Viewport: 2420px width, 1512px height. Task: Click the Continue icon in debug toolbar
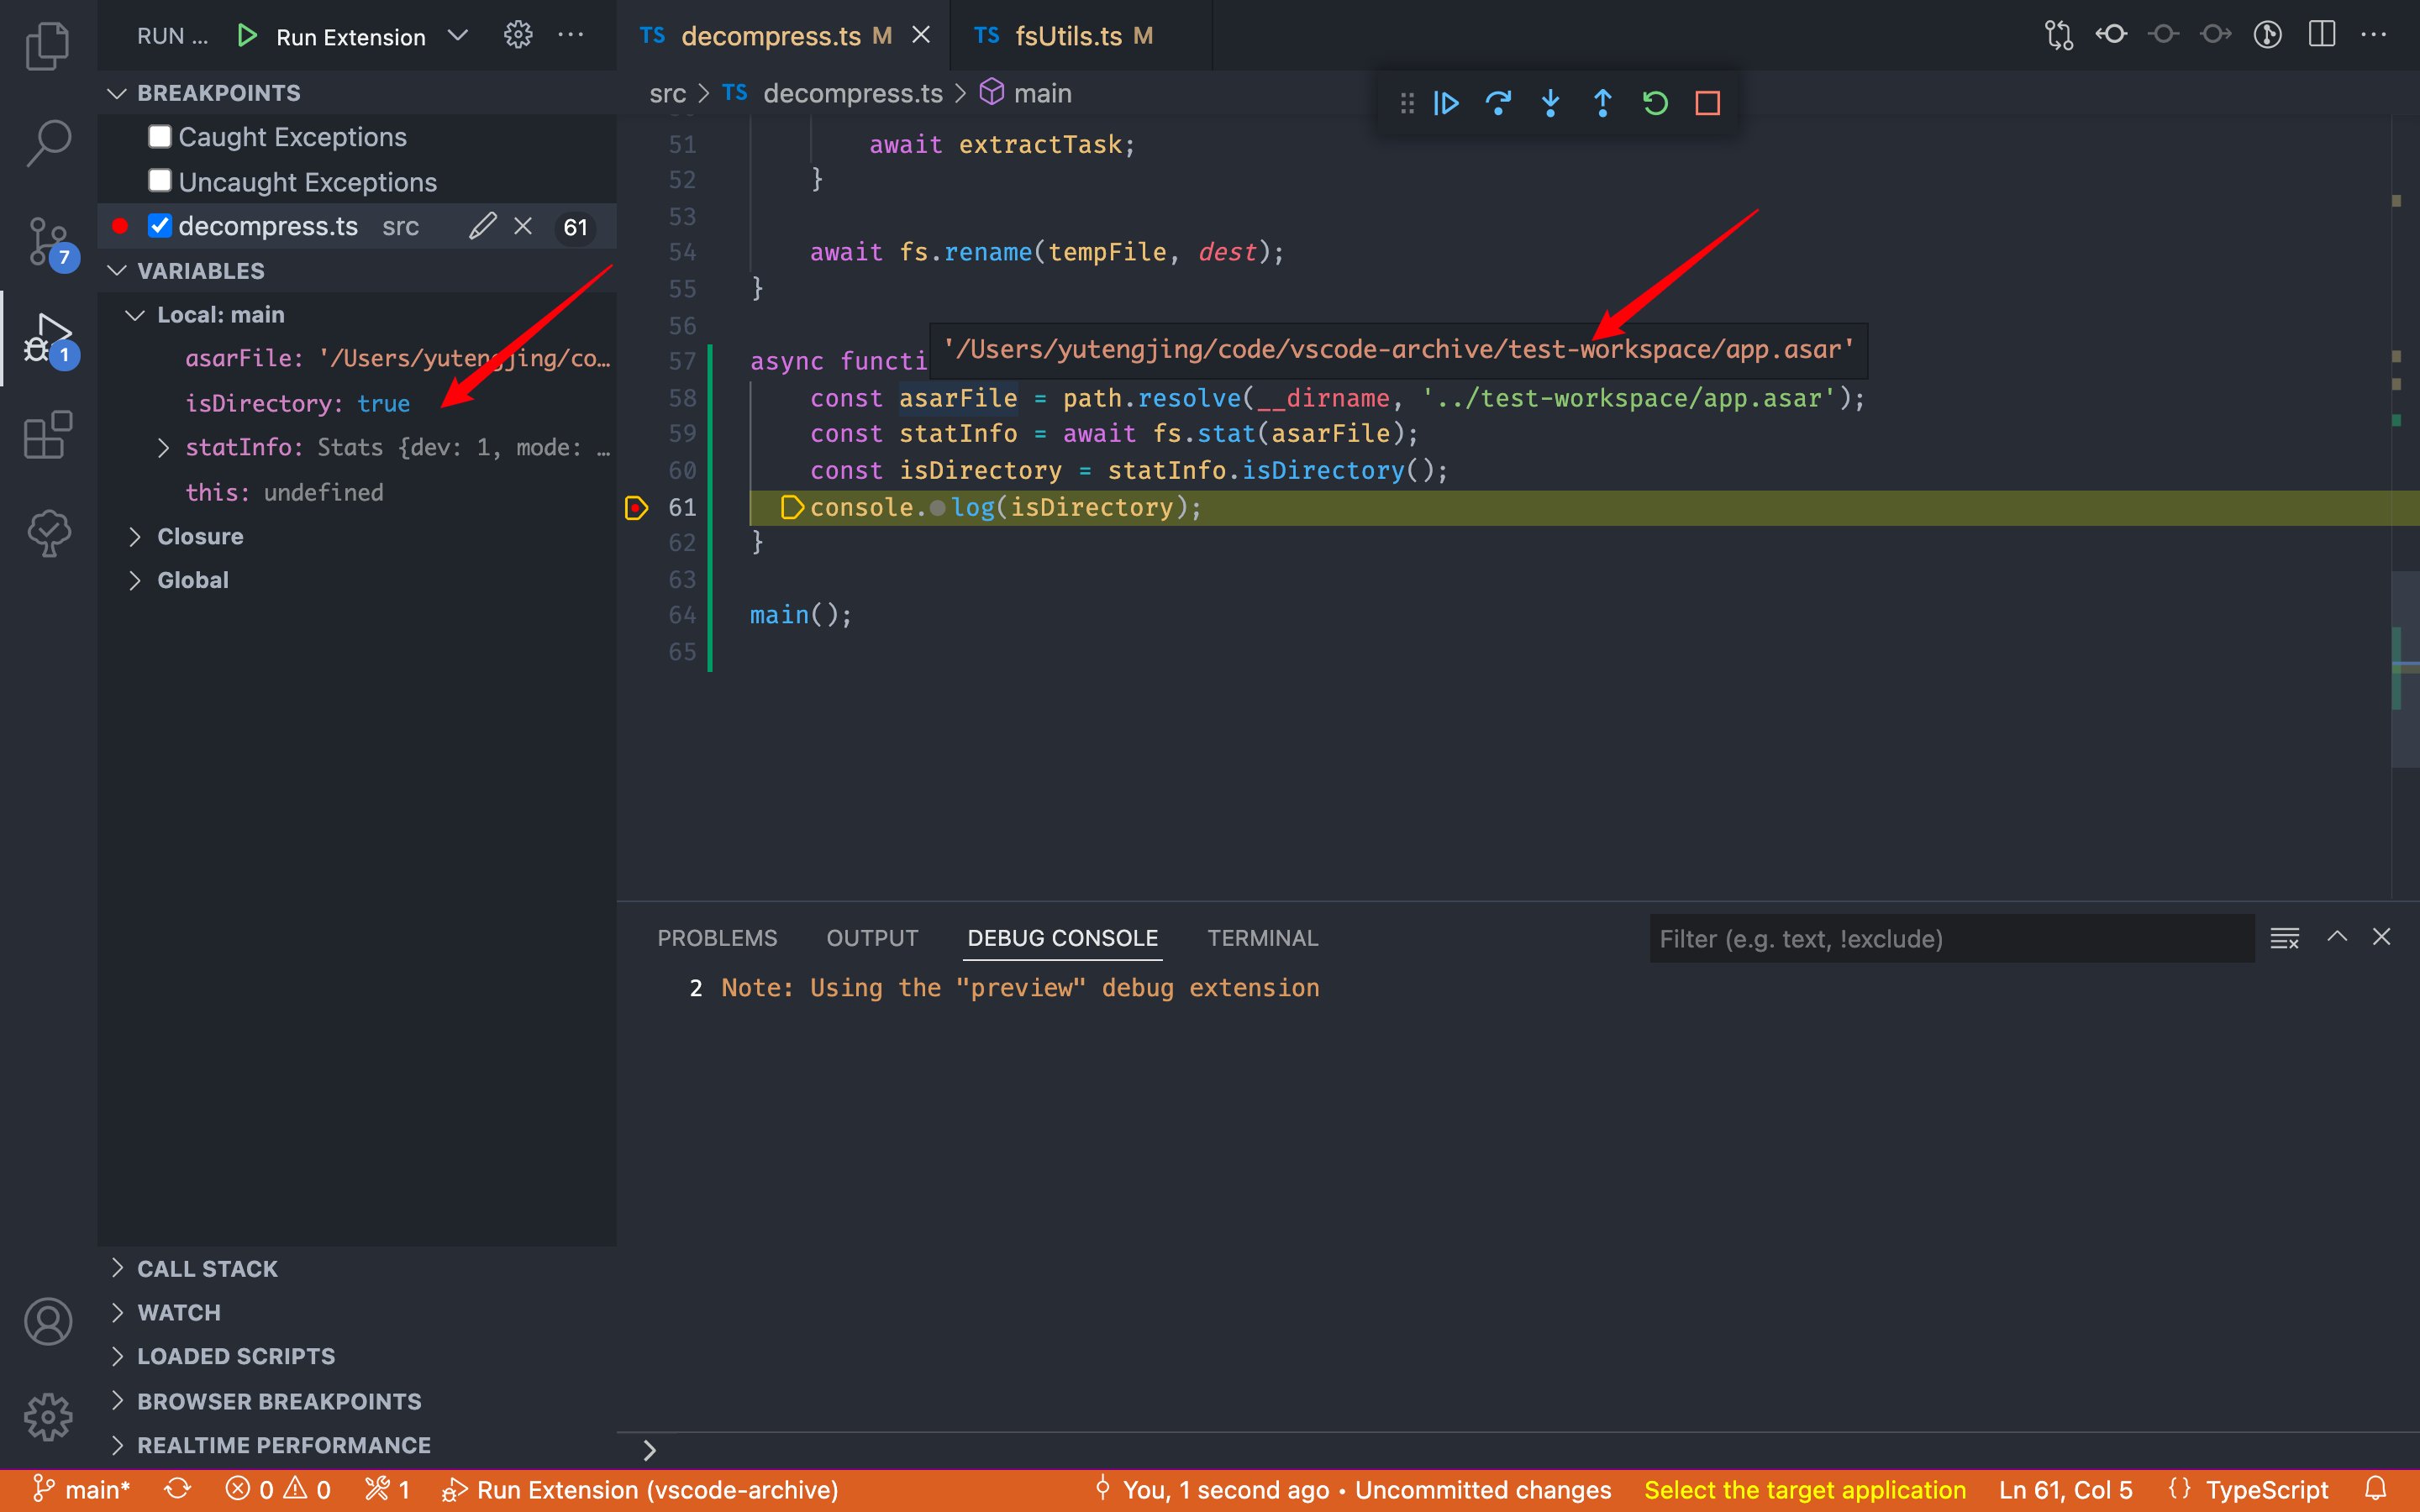point(1446,102)
